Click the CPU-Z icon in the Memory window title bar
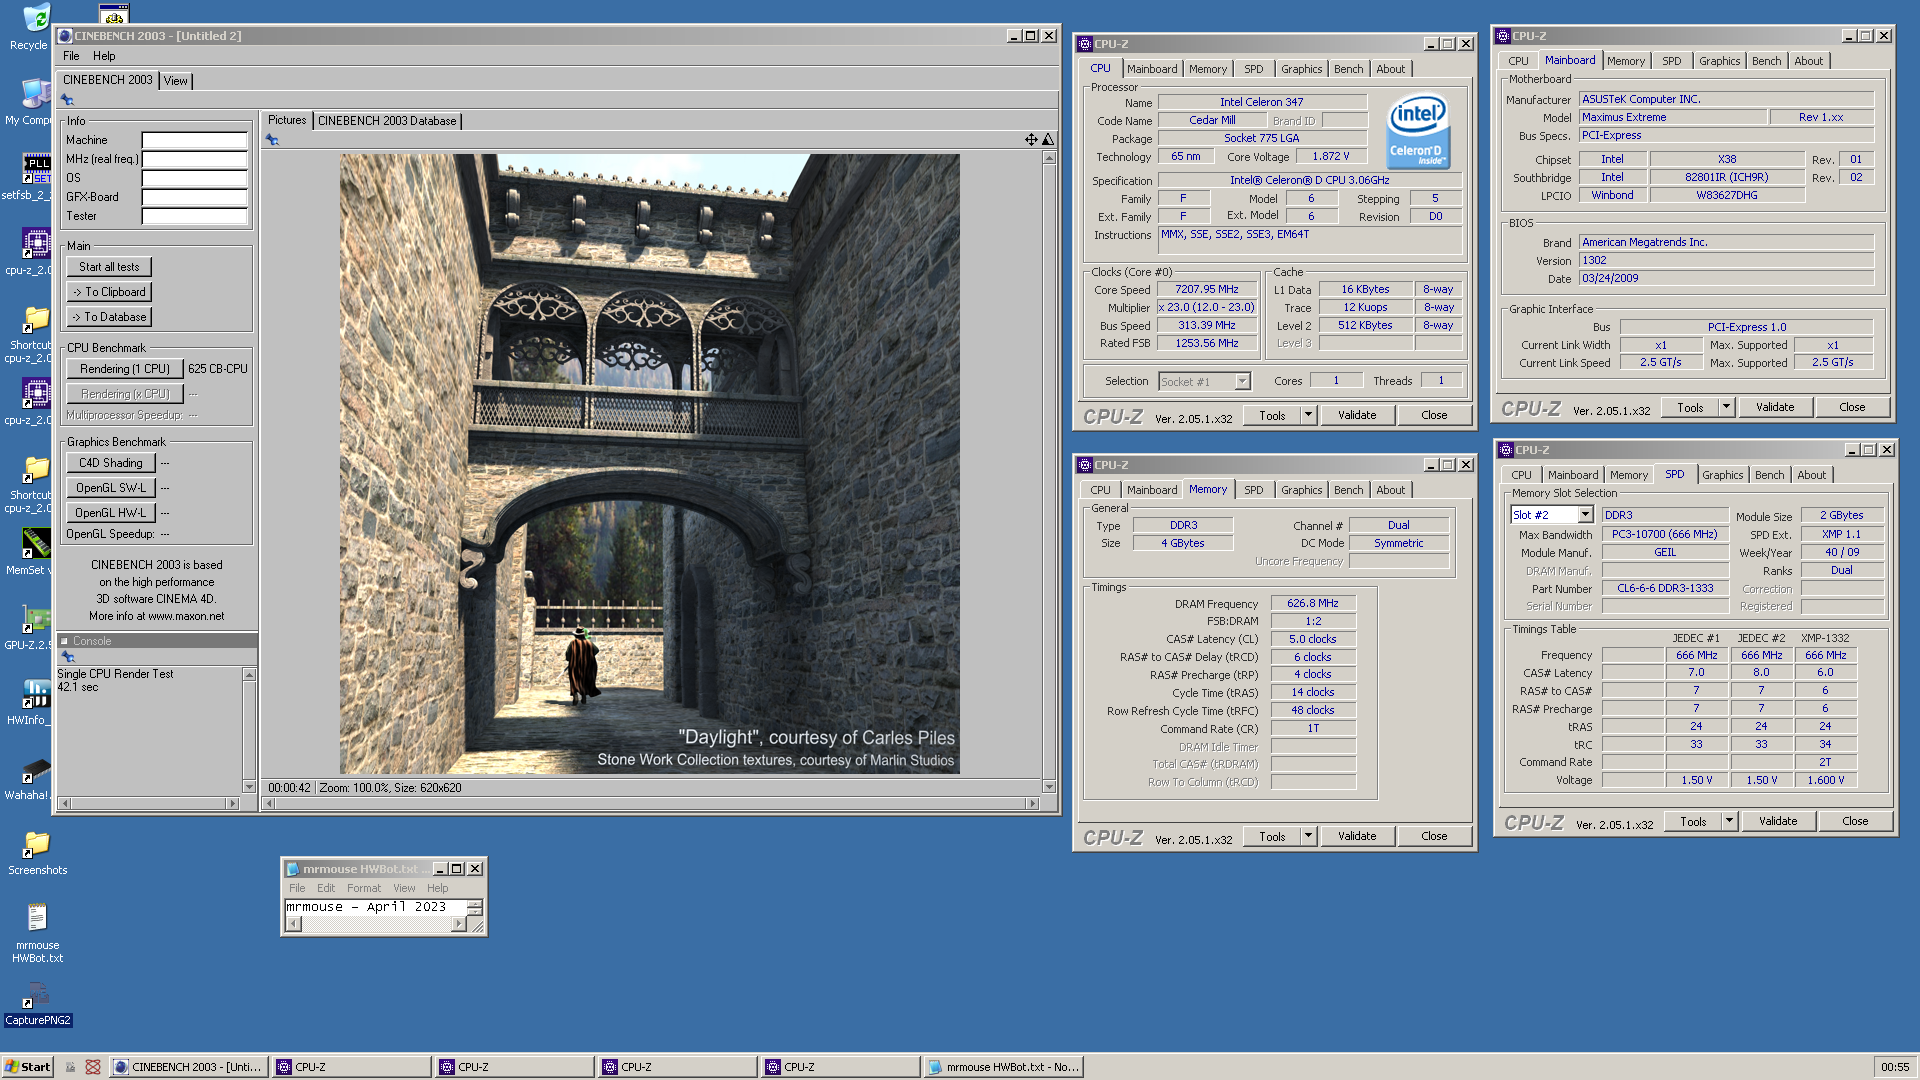This screenshot has width=1920, height=1080. click(x=1084, y=465)
